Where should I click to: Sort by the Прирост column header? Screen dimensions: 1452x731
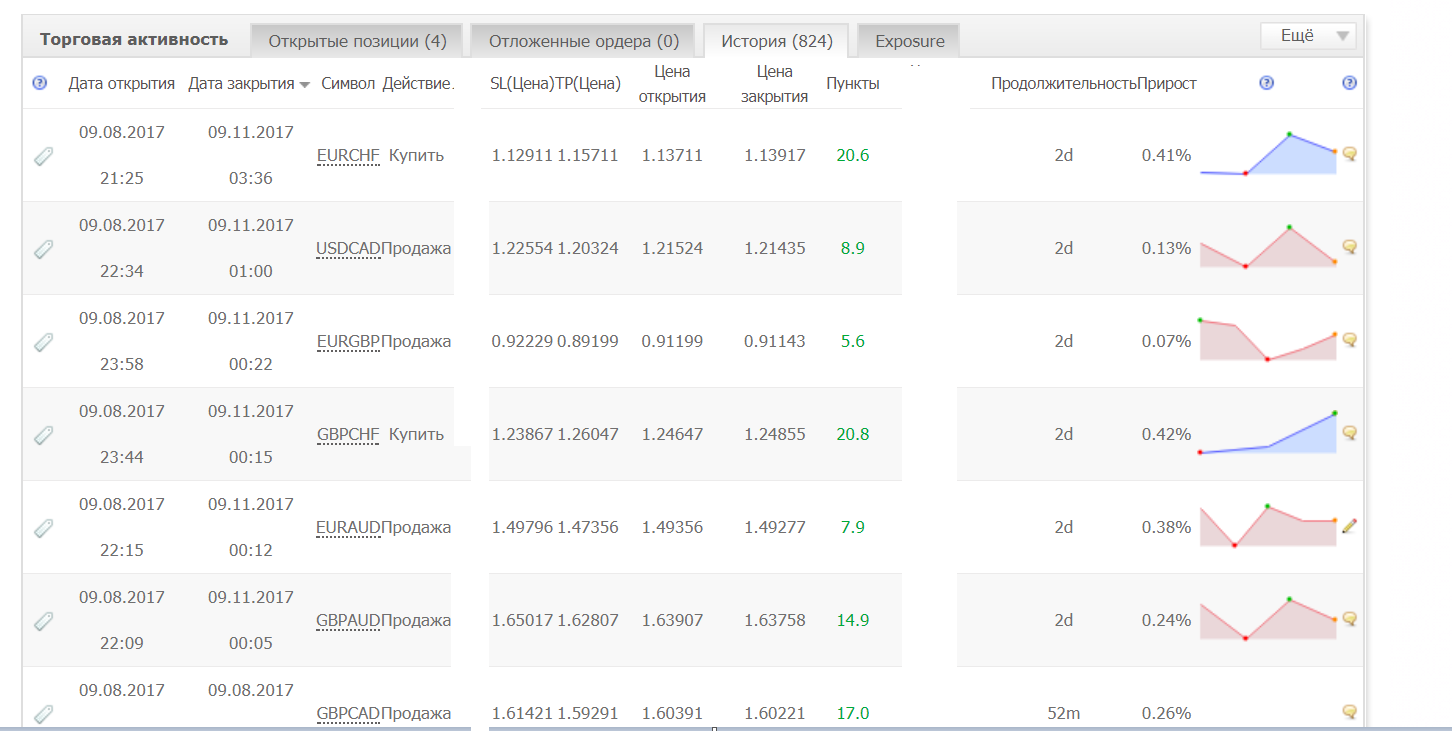(x=1167, y=84)
